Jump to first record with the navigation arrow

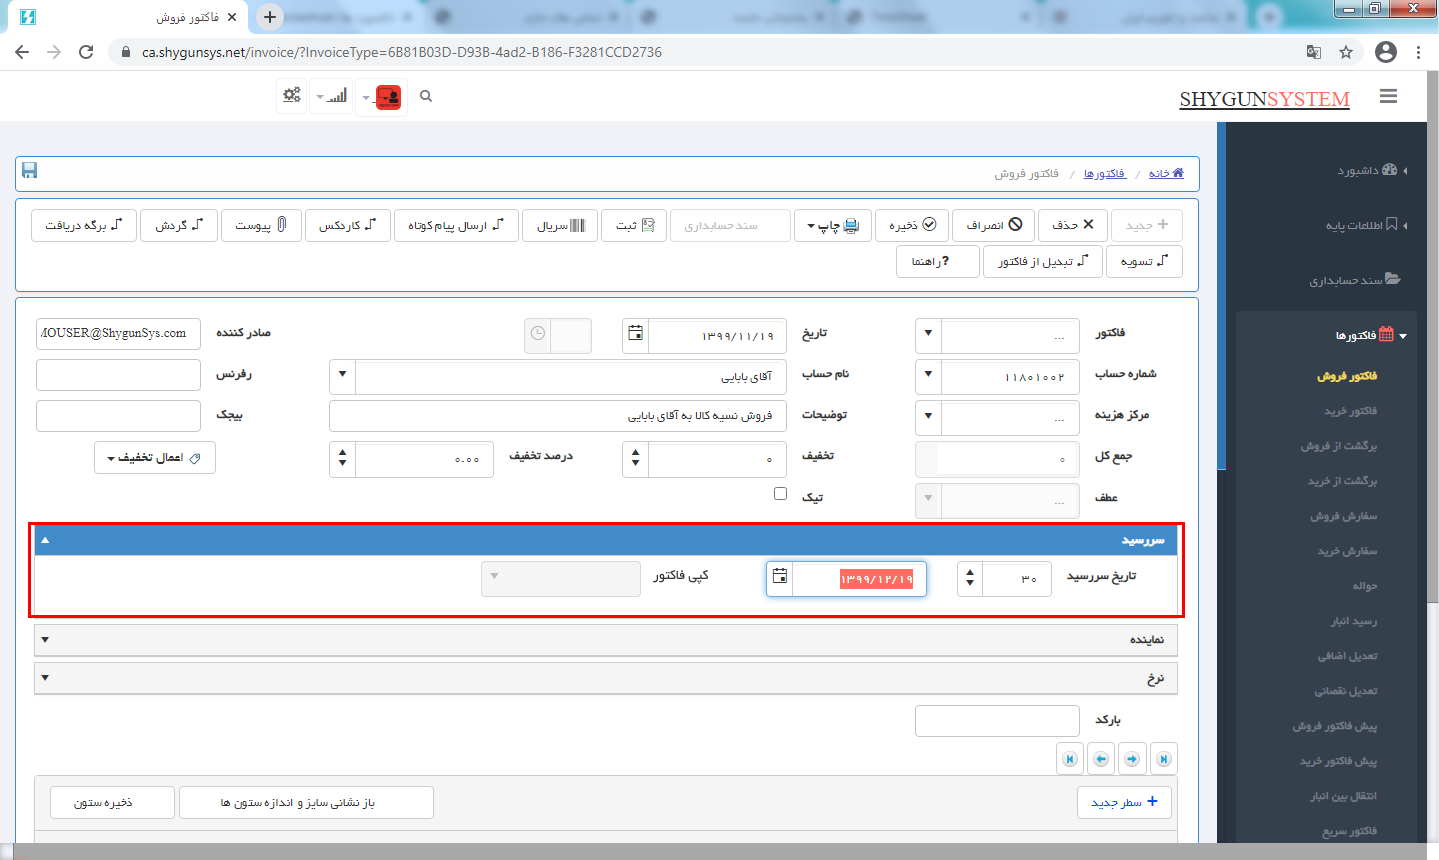click(x=1163, y=758)
